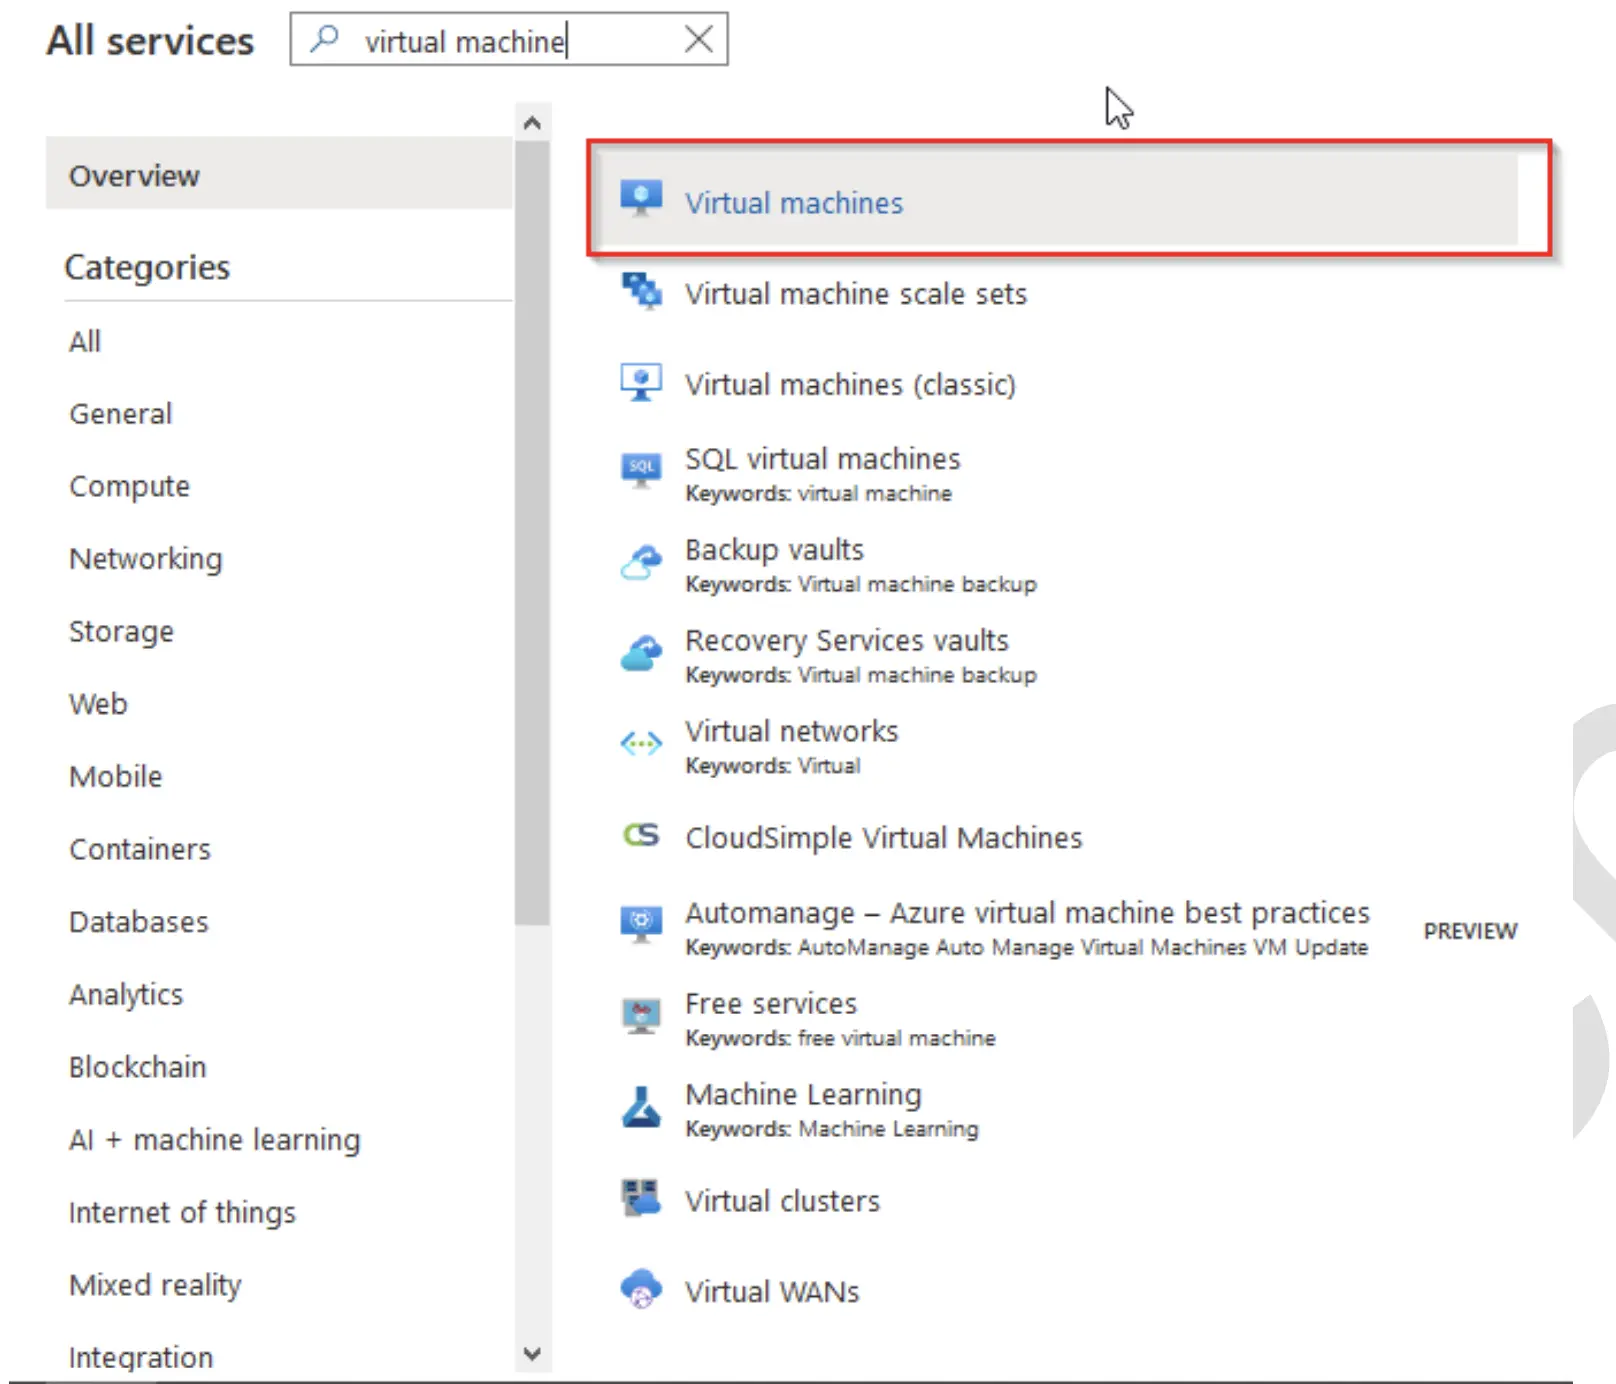The image size is (1616, 1384).
Task: Open the Recovery Services vaults link
Action: point(846,640)
